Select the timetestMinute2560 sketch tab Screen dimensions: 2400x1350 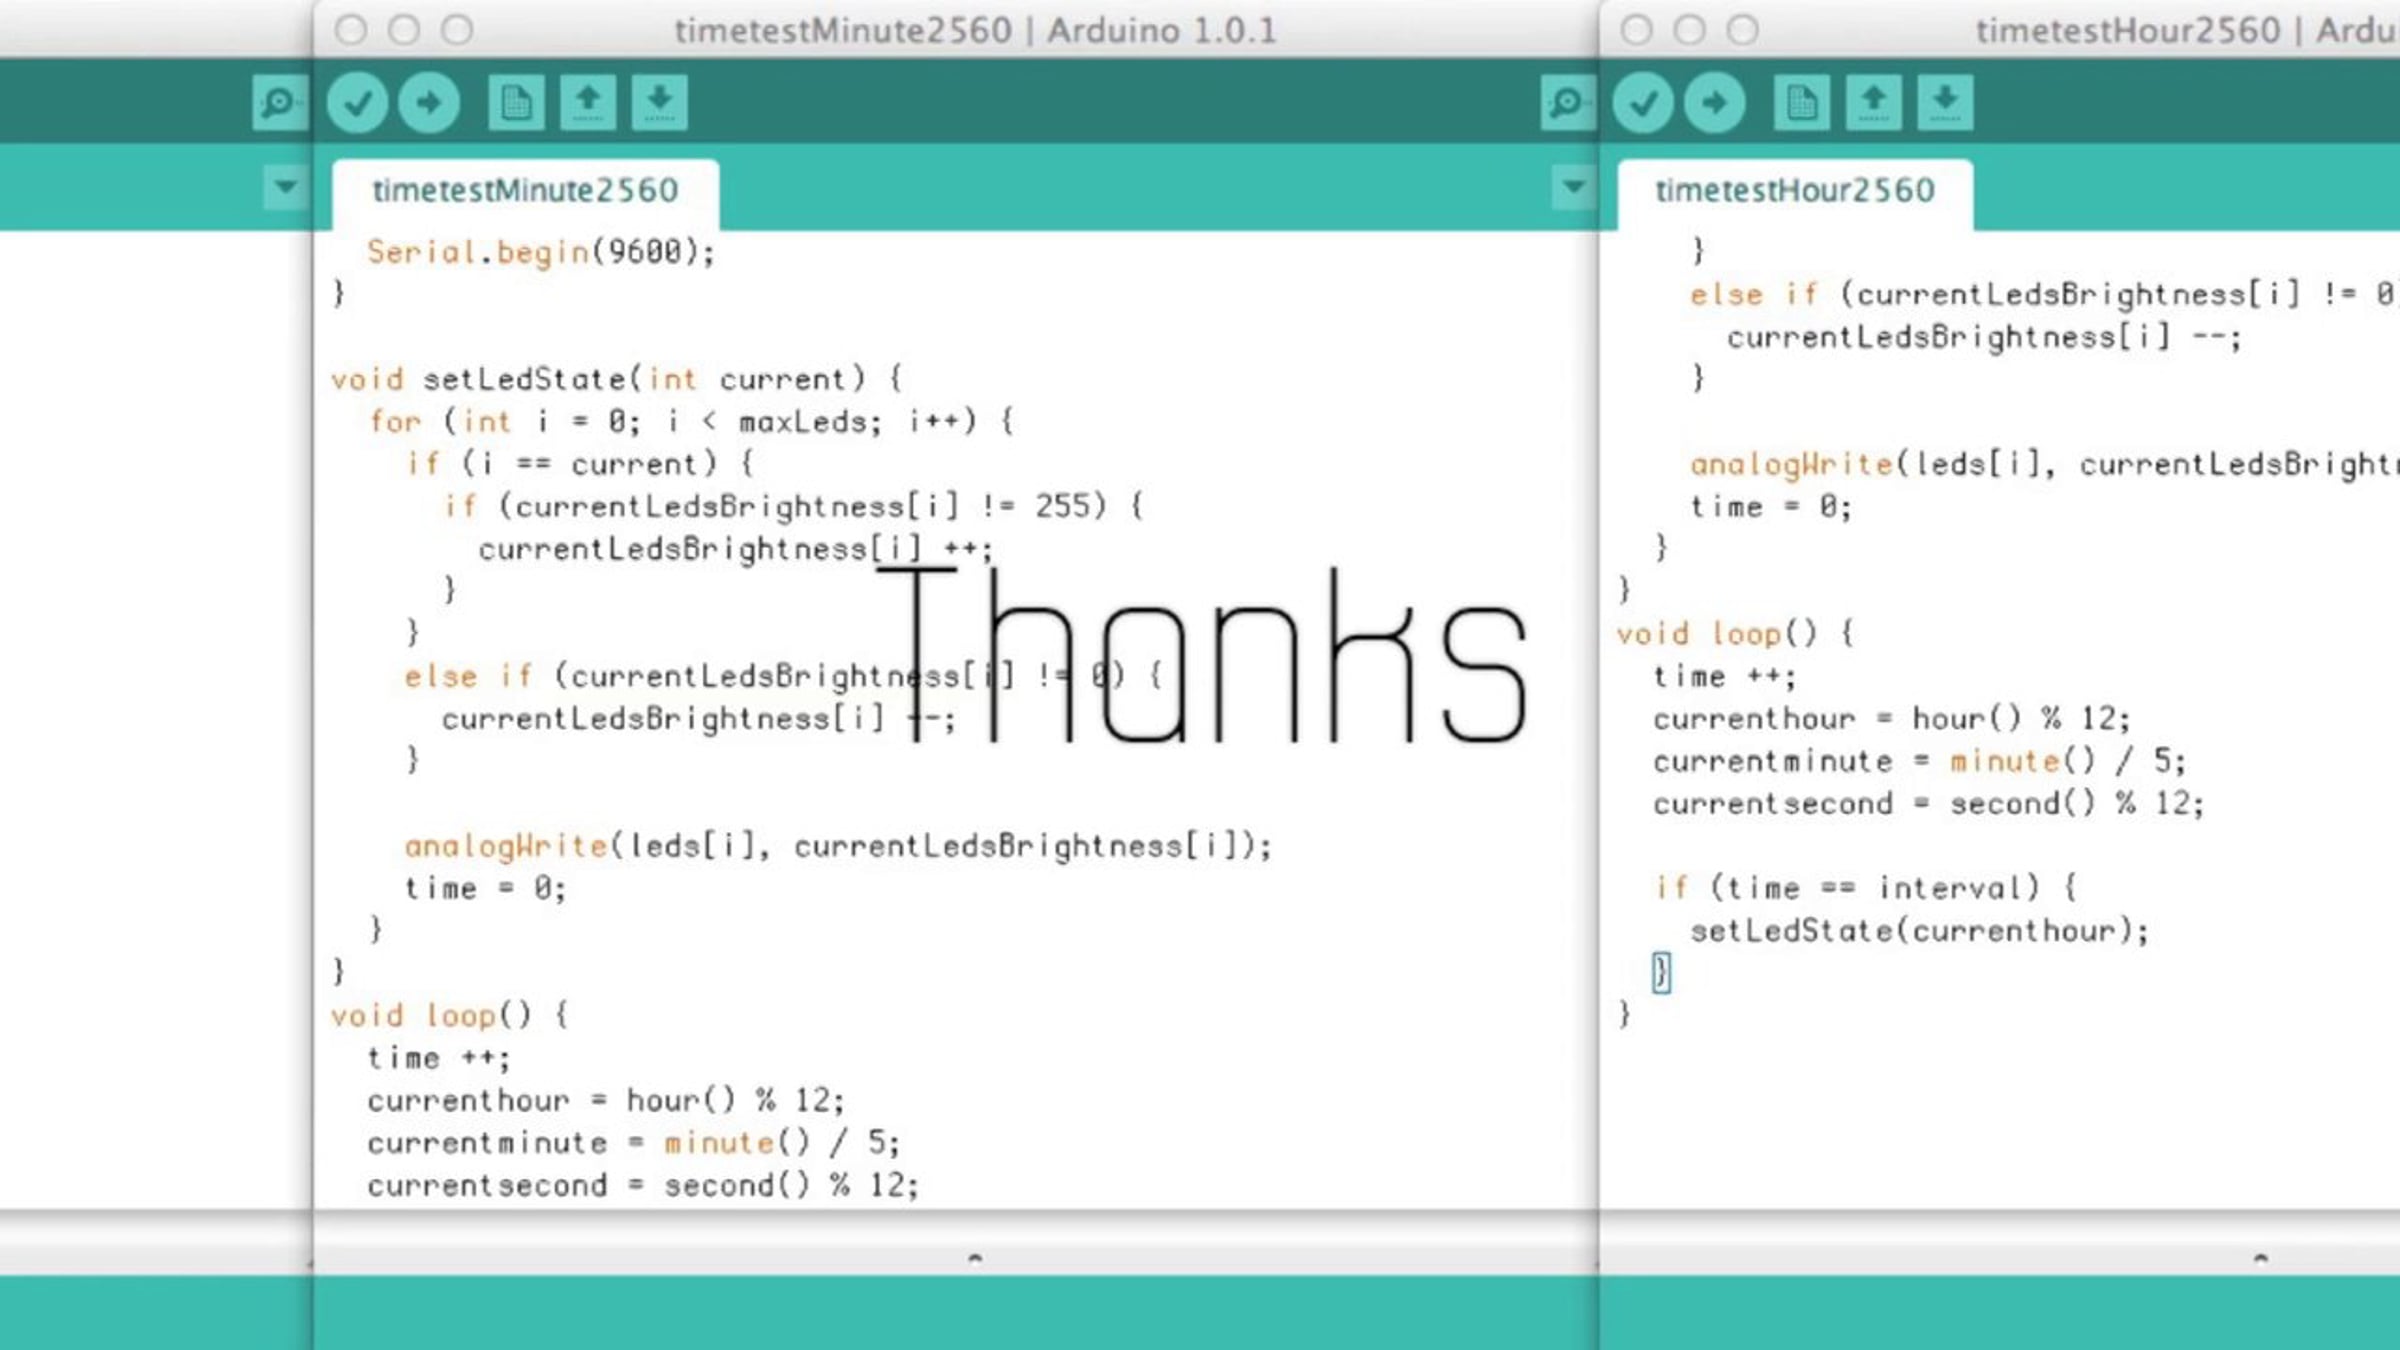point(525,191)
